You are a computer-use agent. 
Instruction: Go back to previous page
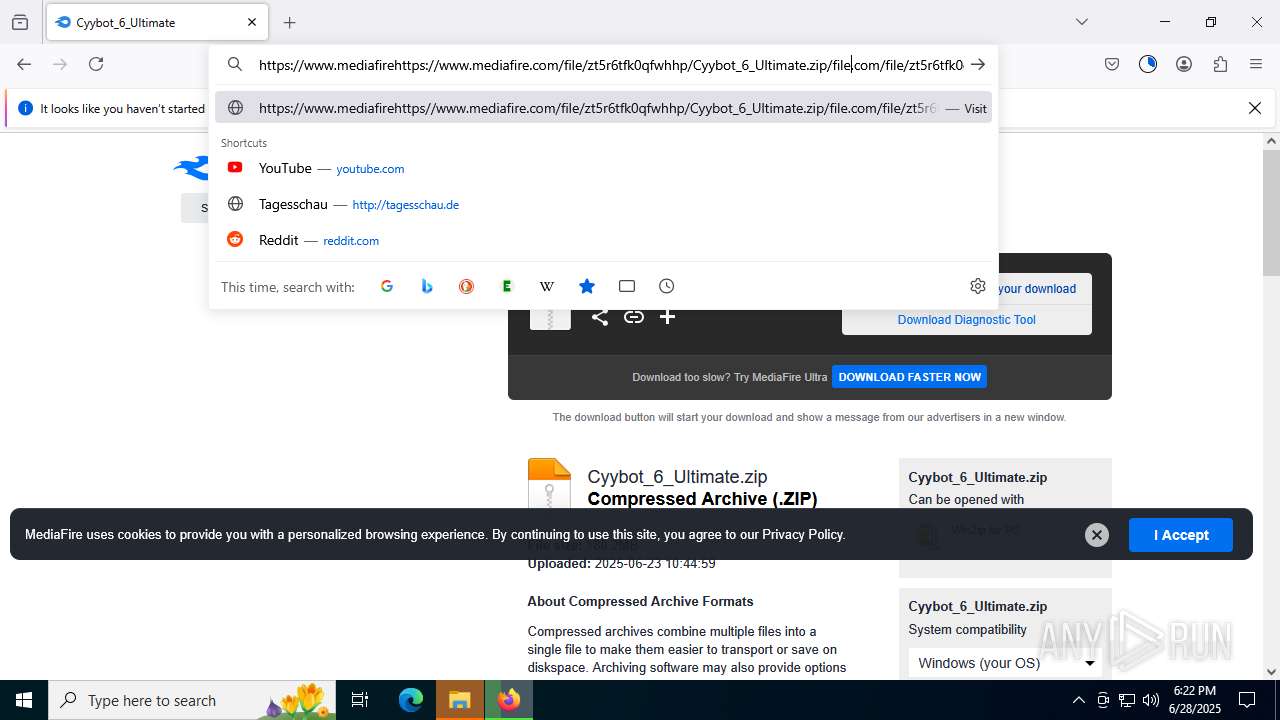pos(24,64)
